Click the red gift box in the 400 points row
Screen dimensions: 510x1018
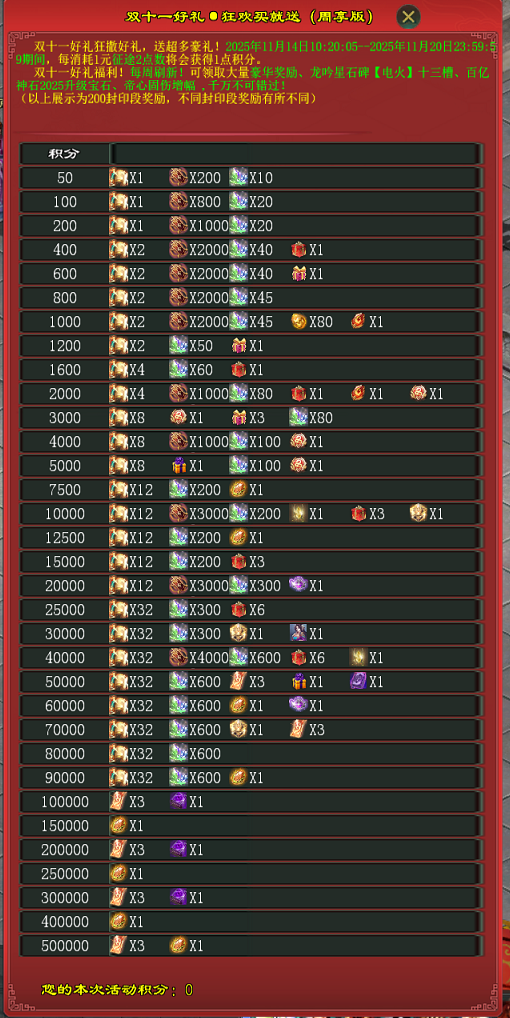[298, 249]
